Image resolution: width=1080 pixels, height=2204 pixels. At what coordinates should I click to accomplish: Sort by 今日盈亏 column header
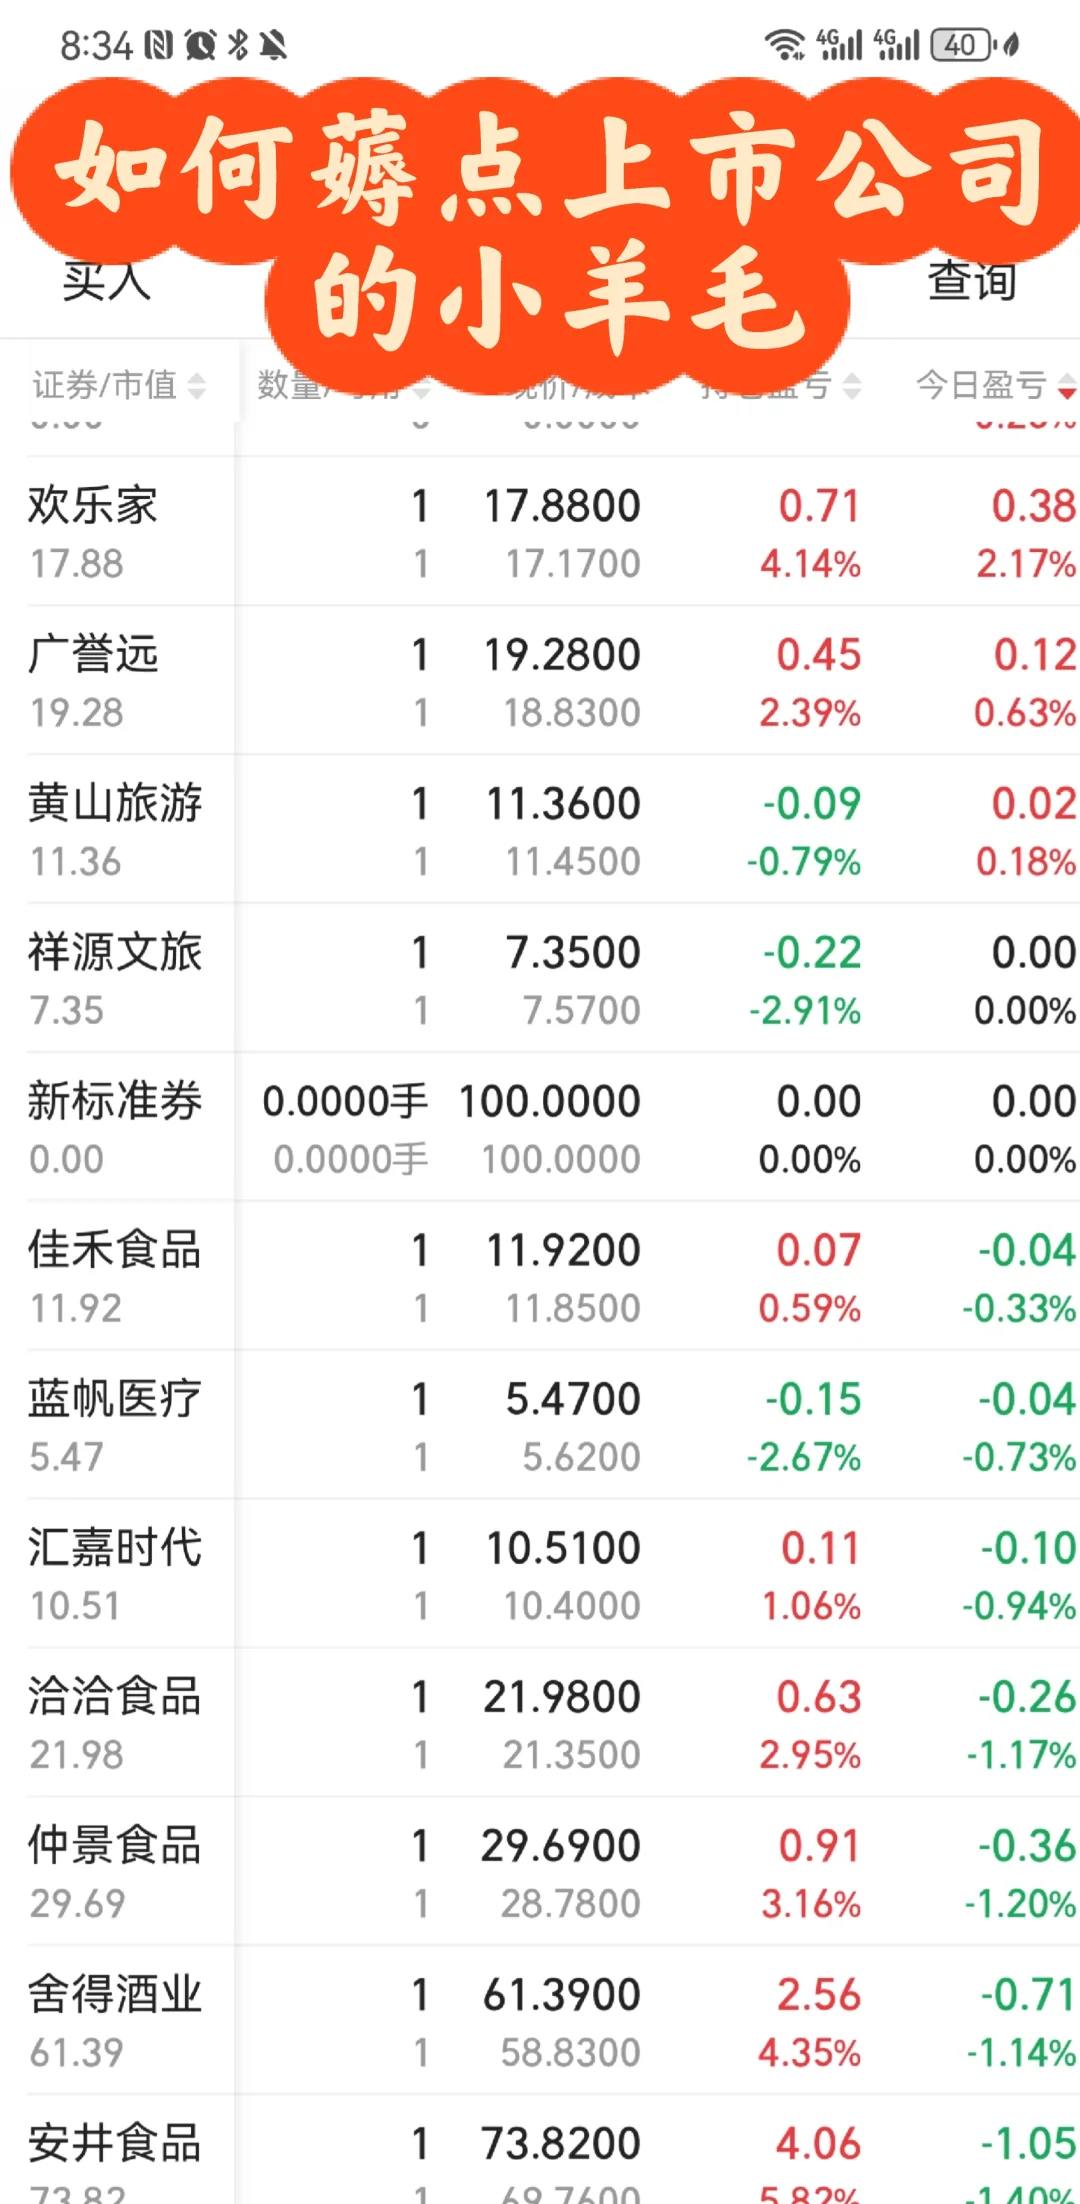pyautogui.click(x=995, y=385)
